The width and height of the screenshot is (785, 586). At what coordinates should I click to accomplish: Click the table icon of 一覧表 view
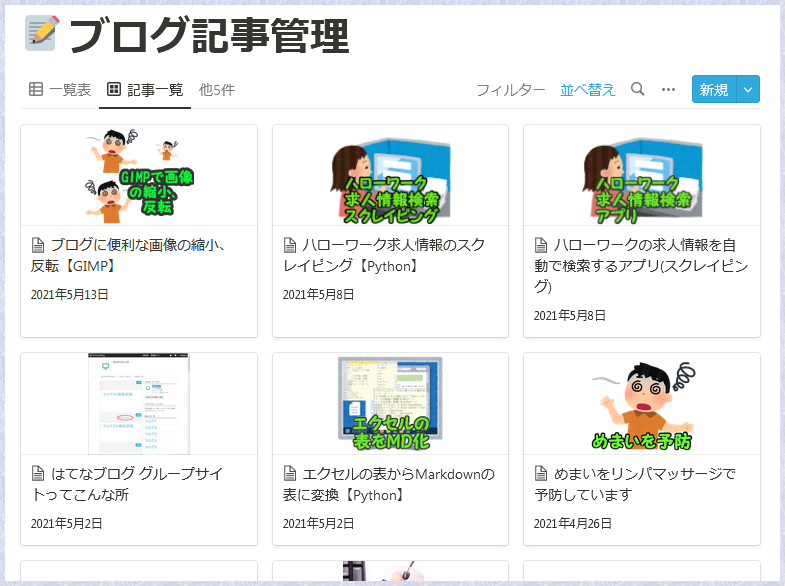pyautogui.click(x=36, y=89)
